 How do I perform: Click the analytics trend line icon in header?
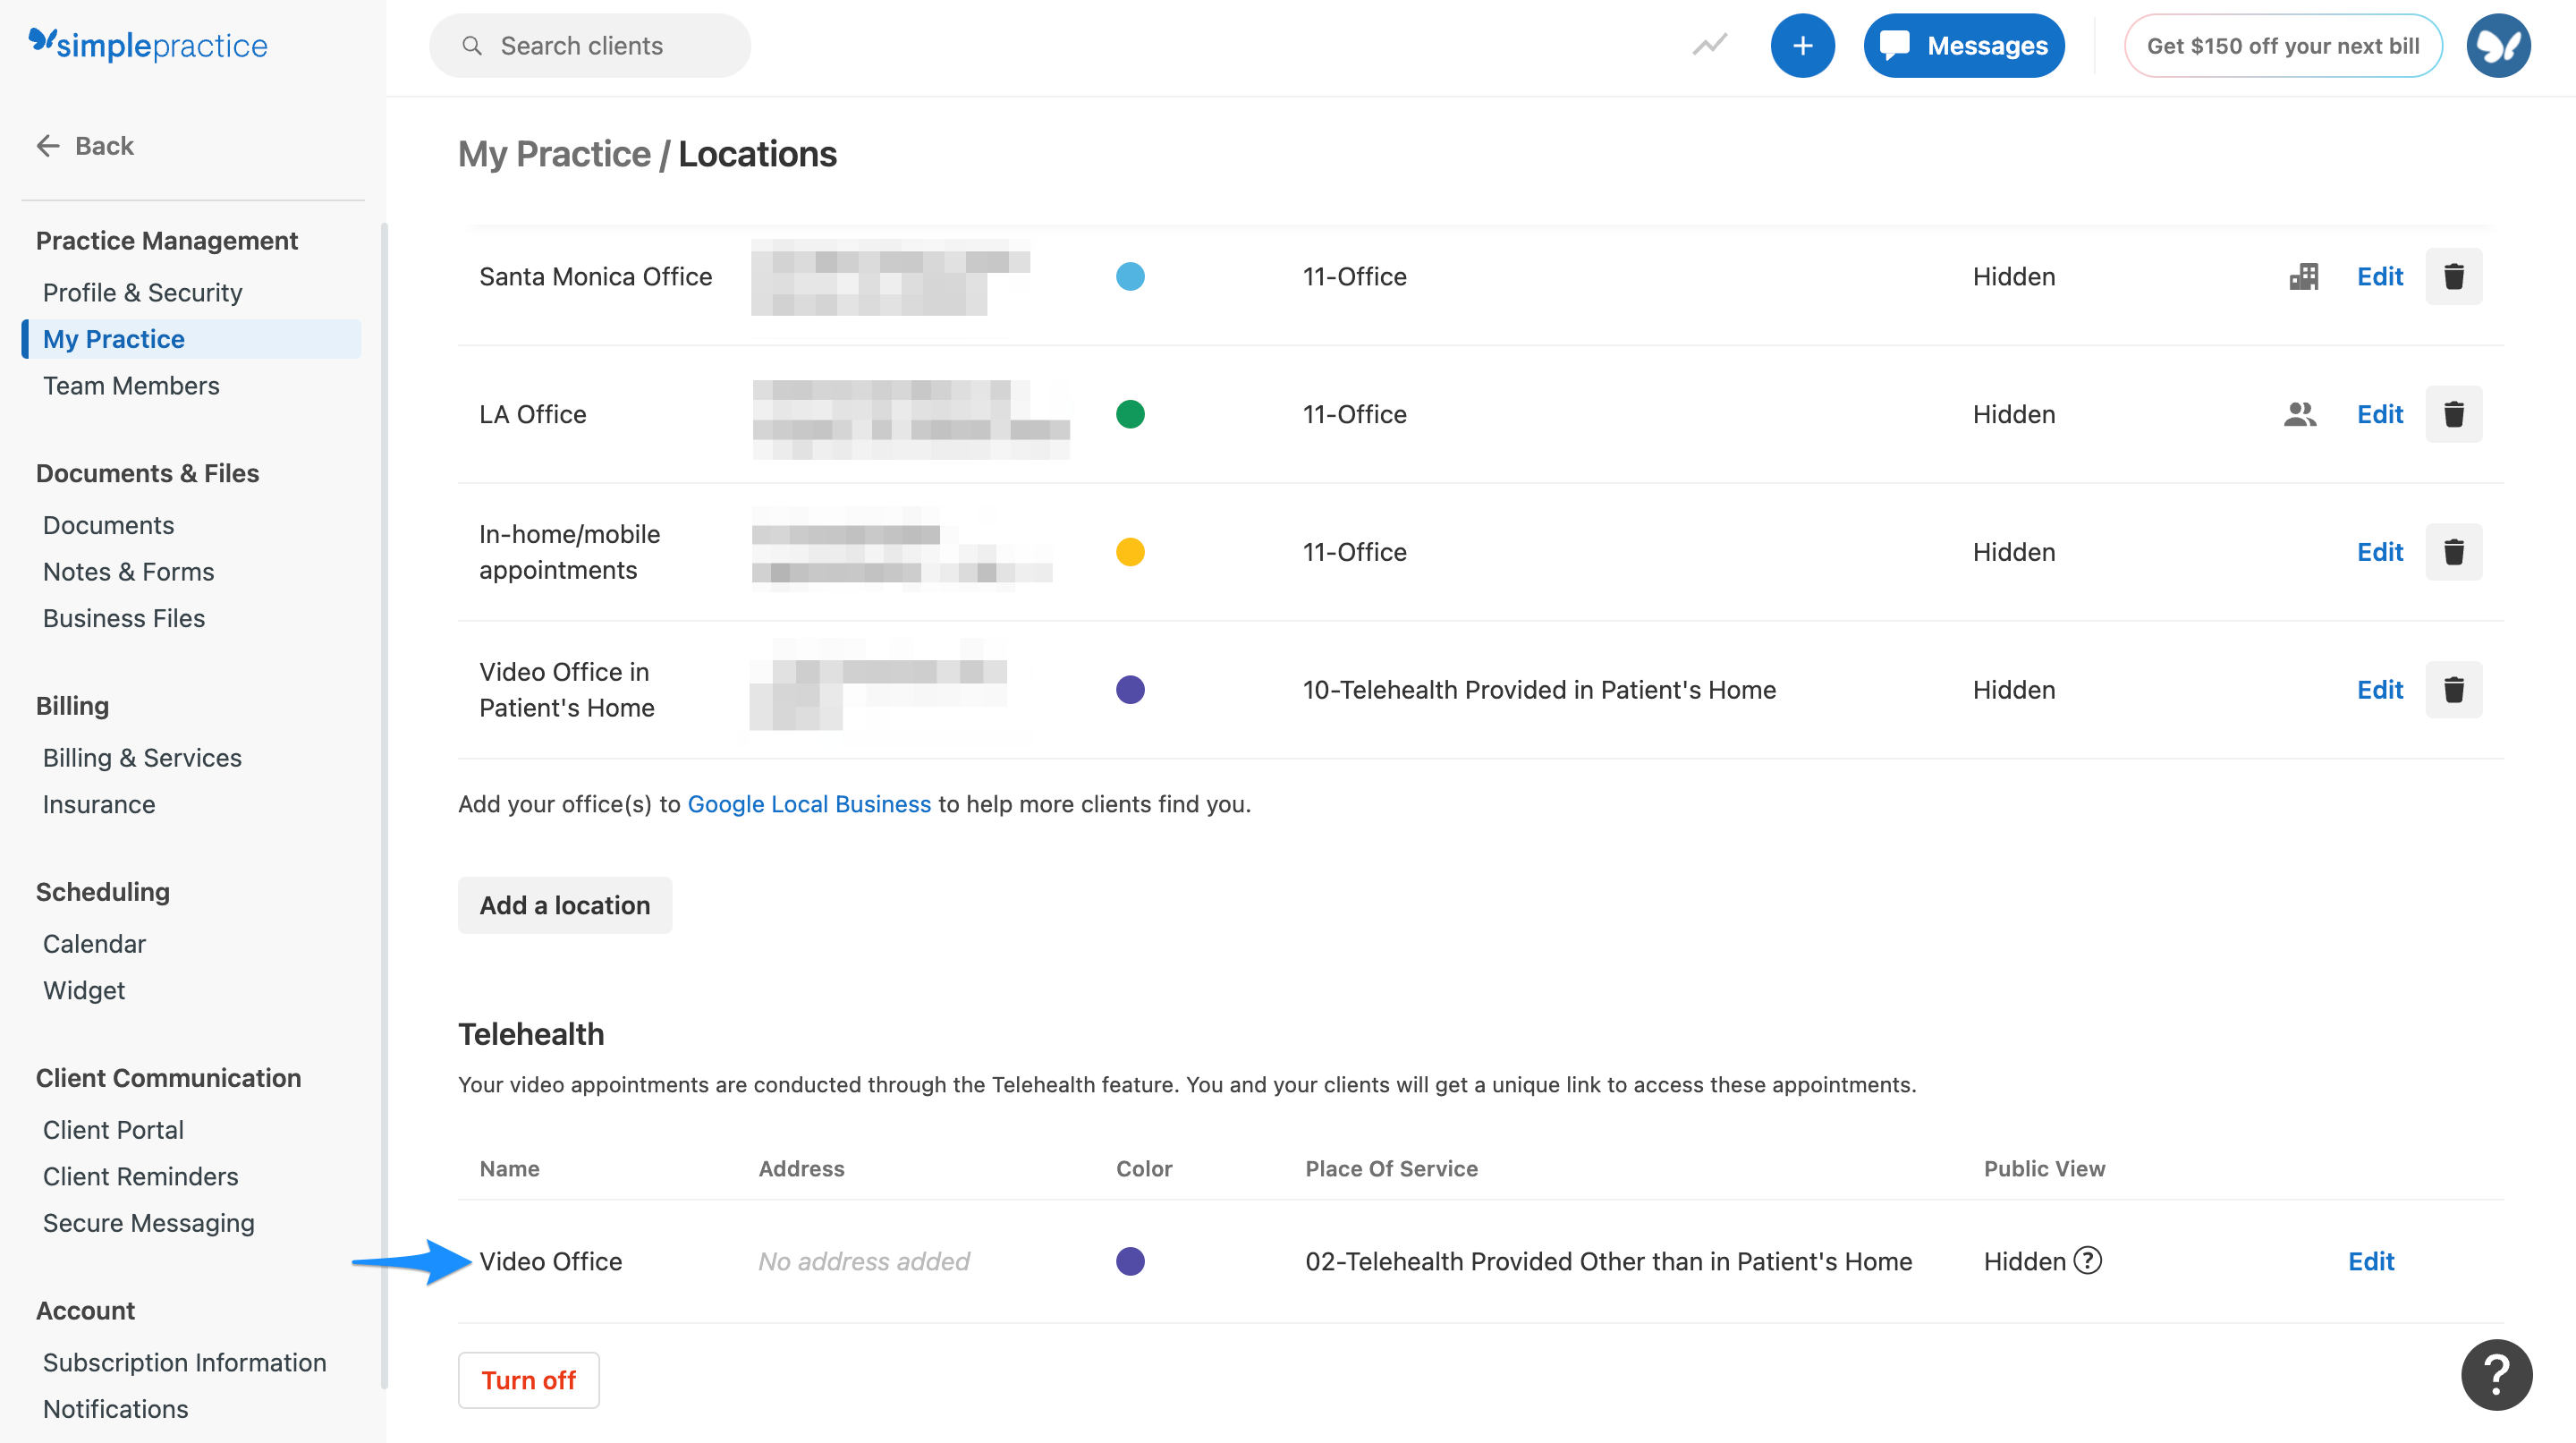1708,45
